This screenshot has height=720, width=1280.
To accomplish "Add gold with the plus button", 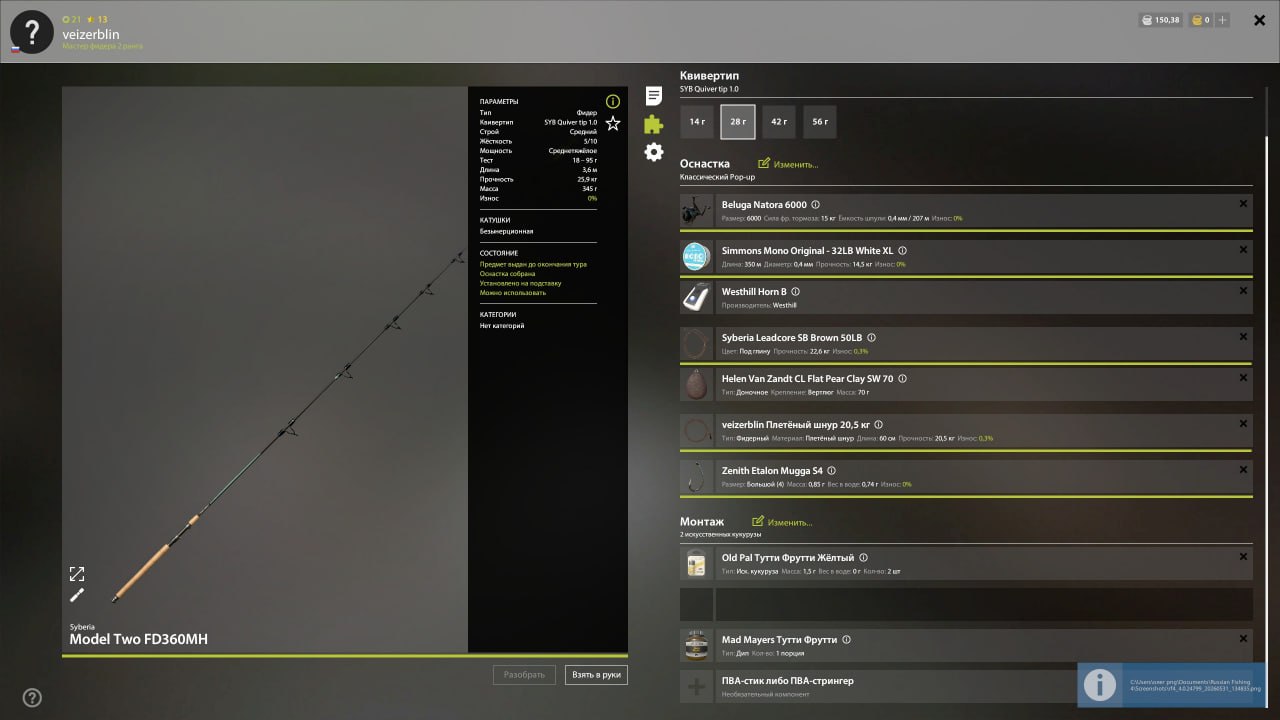I will coord(1222,20).
